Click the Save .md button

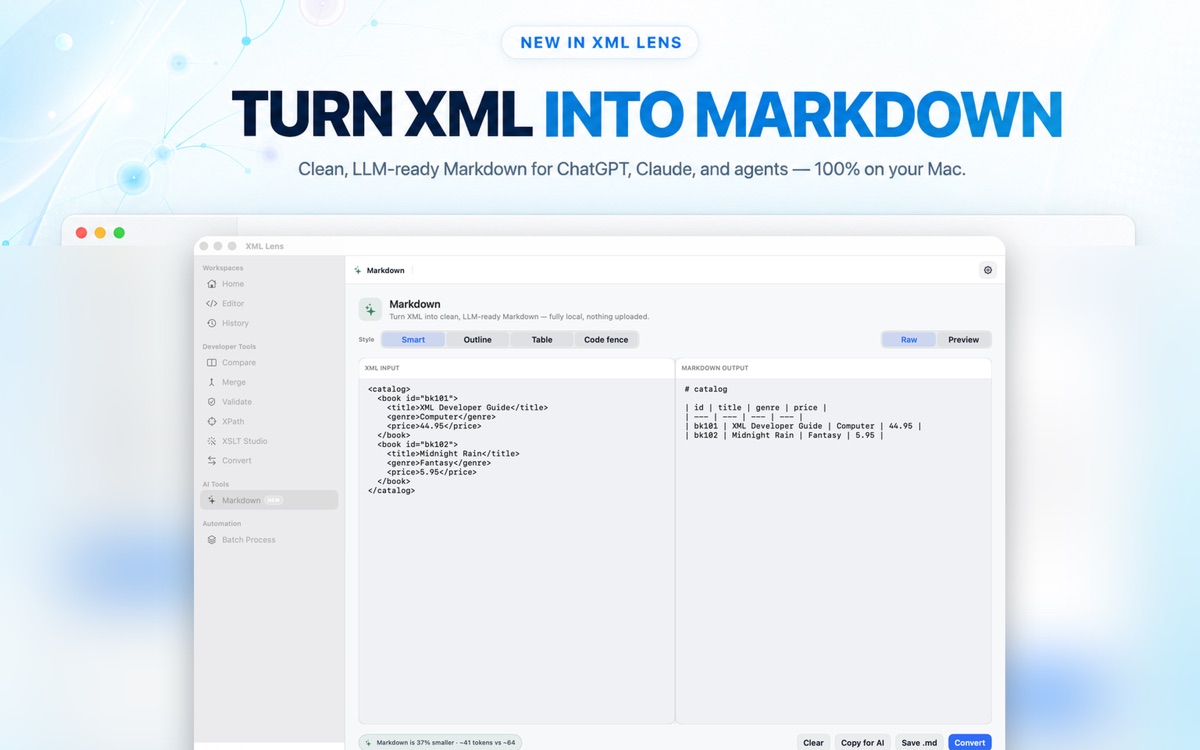pyautogui.click(x=919, y=743)
